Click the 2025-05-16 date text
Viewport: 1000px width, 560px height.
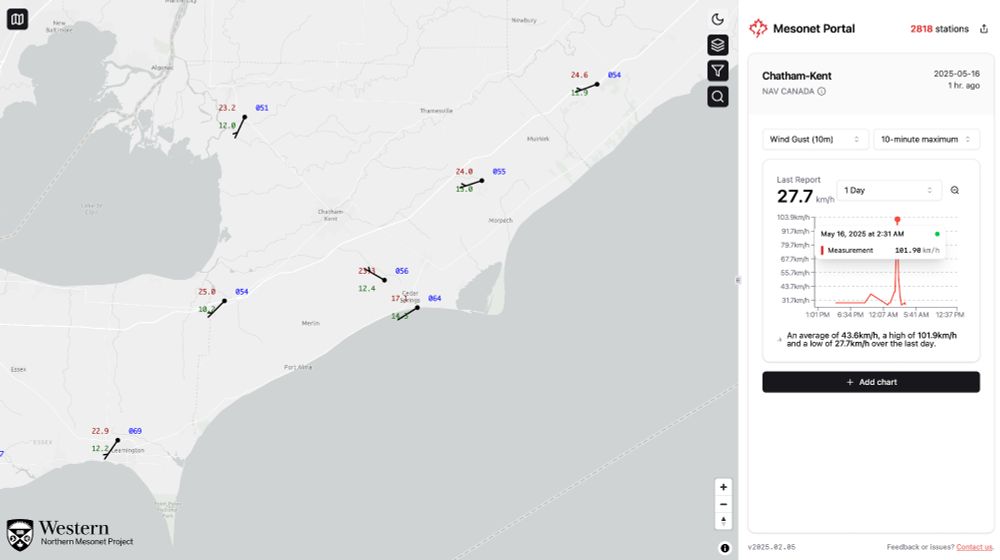(956, 74)
